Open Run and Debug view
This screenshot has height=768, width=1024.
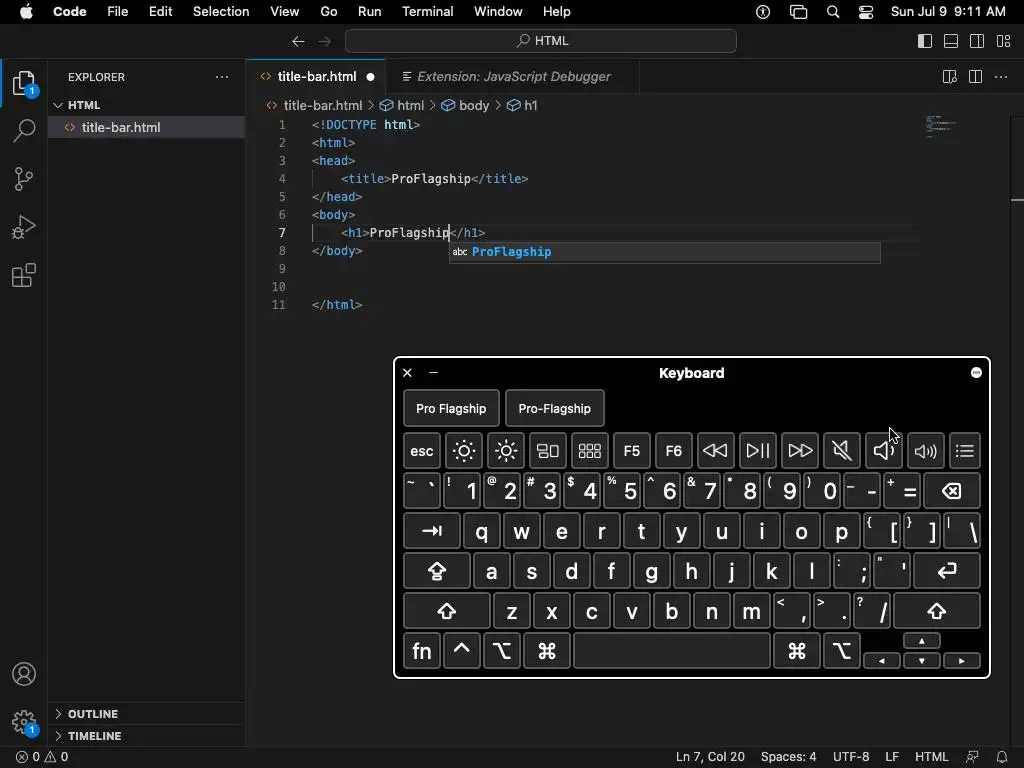point(24,227)
